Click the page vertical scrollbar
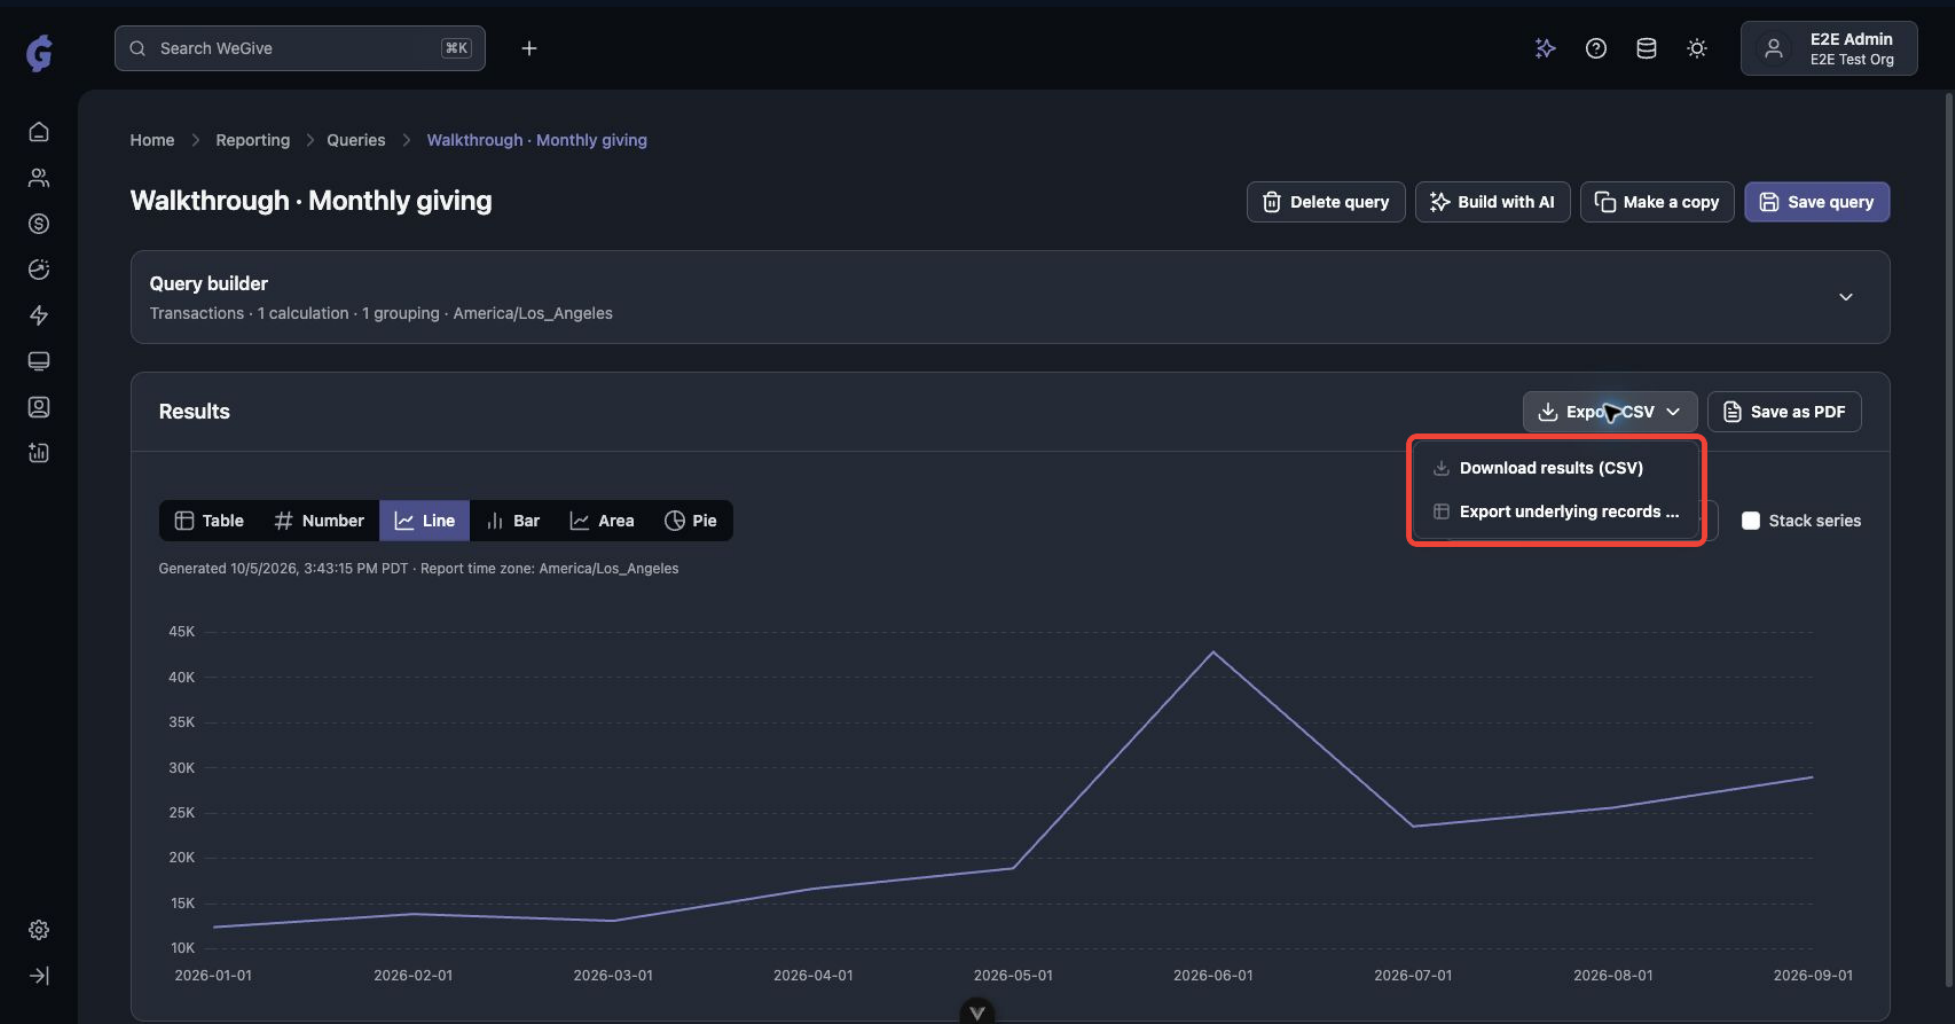 pos(1949,540)
